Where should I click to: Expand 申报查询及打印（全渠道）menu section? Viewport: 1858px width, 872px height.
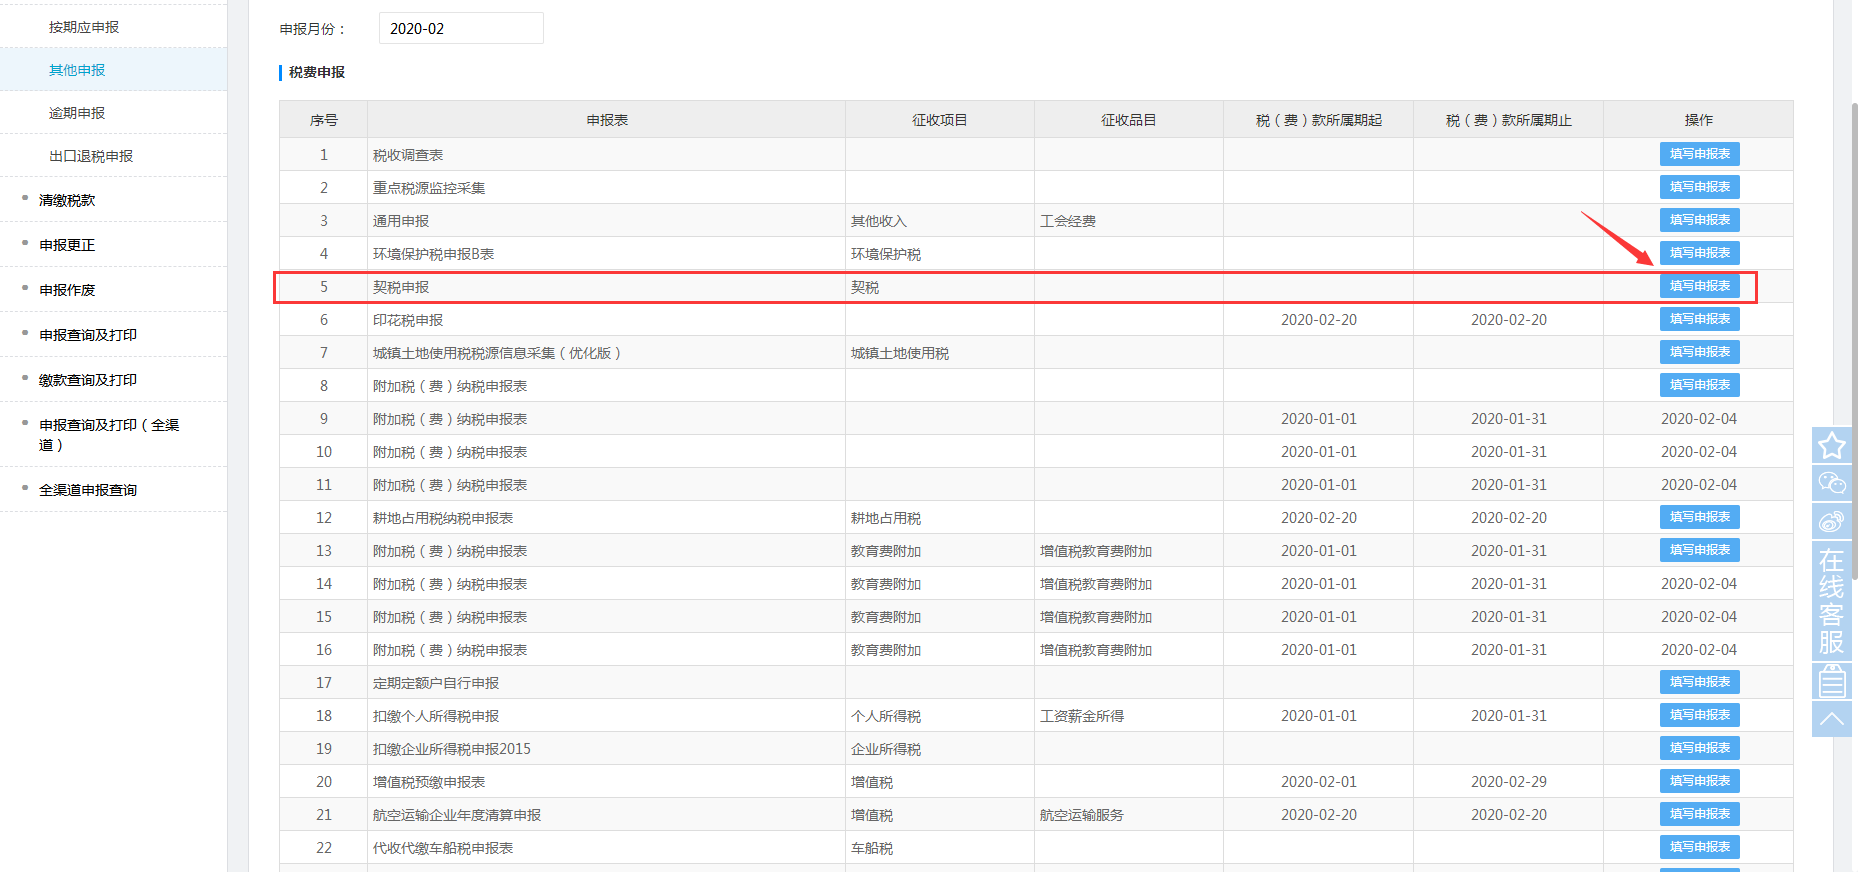pos(109,435)
